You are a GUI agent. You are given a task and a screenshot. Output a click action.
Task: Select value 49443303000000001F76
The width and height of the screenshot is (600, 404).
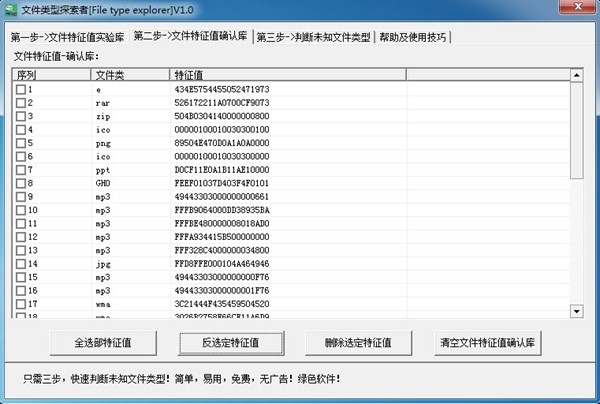coord(222,290)
